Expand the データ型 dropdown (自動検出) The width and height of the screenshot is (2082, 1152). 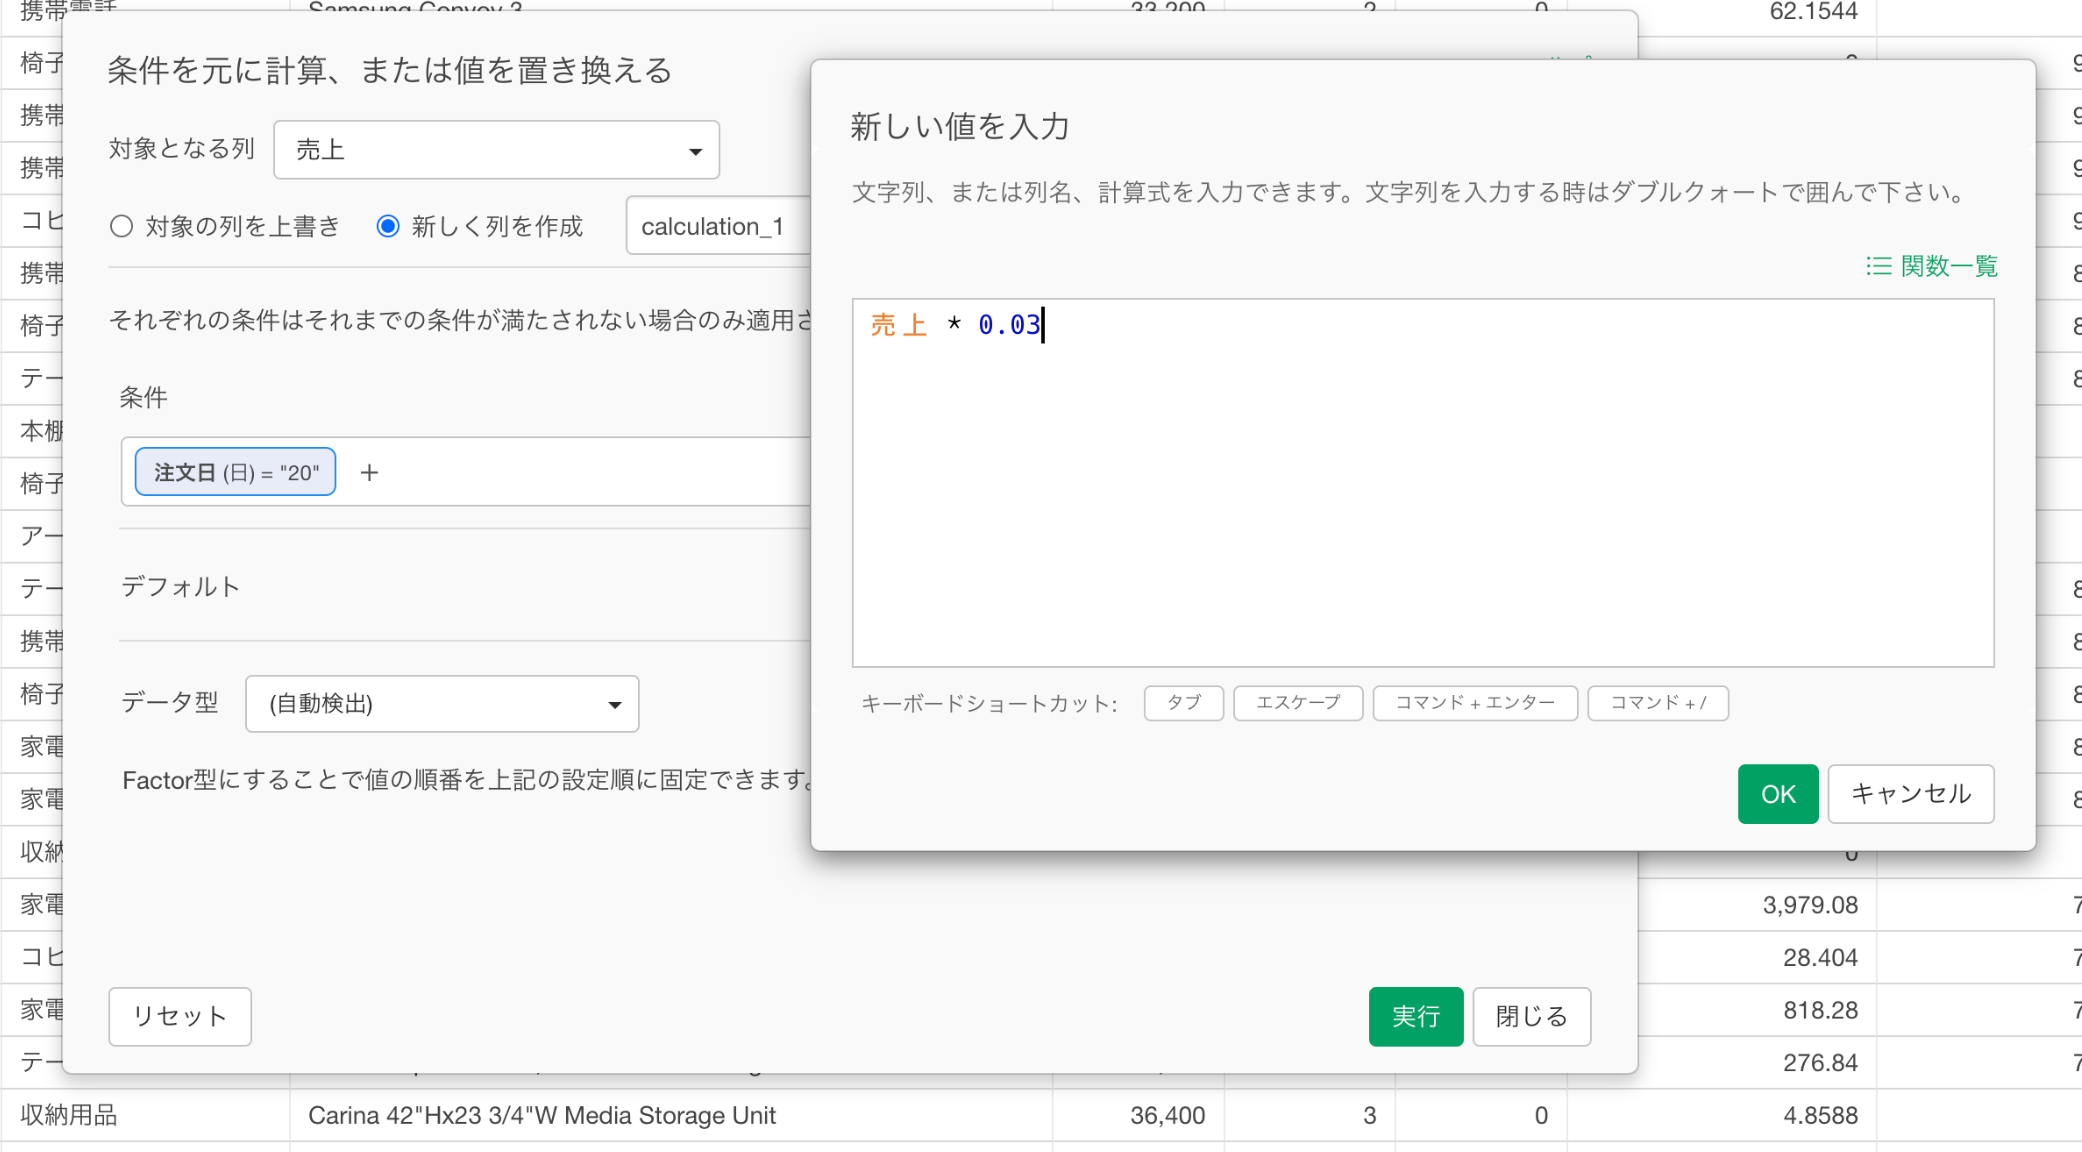(x=441, y=704)
